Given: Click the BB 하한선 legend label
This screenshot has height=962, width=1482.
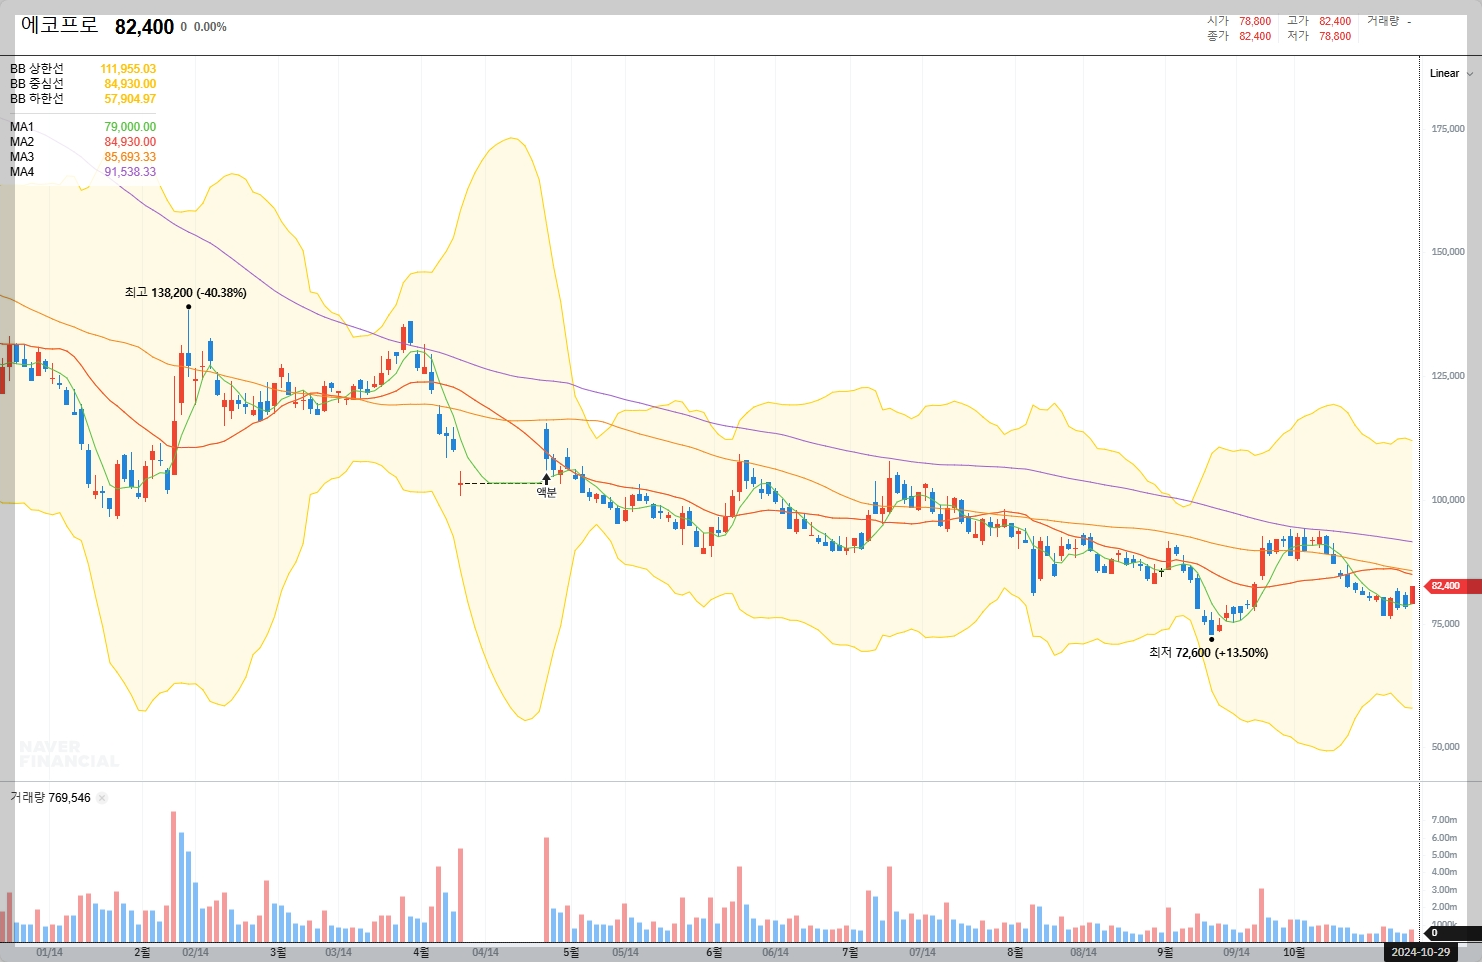Looking at the screenshot, I should [x=37, y=99].
